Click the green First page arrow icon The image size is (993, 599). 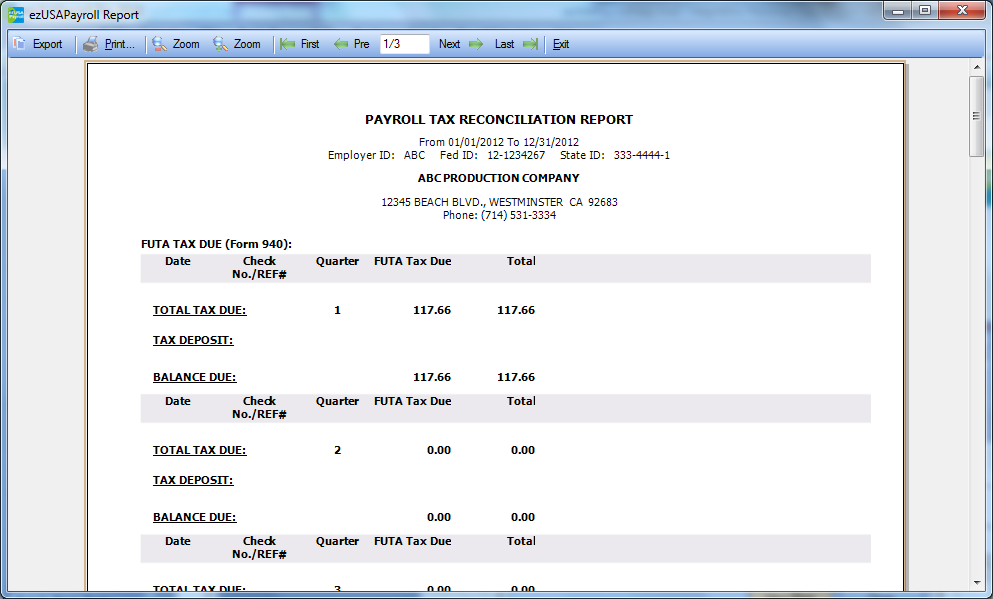[288, 44]
